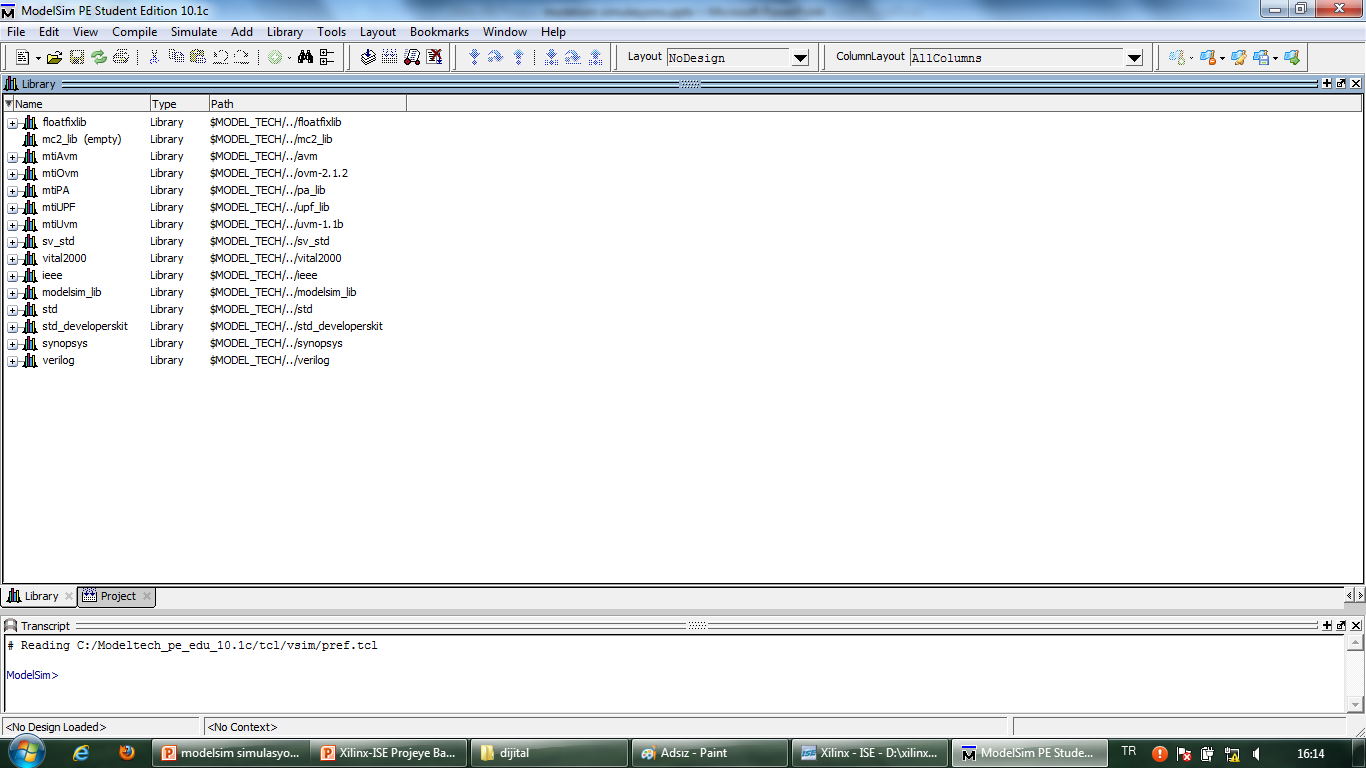
Task: Switch to the Project tab
Action: point(117,596)
